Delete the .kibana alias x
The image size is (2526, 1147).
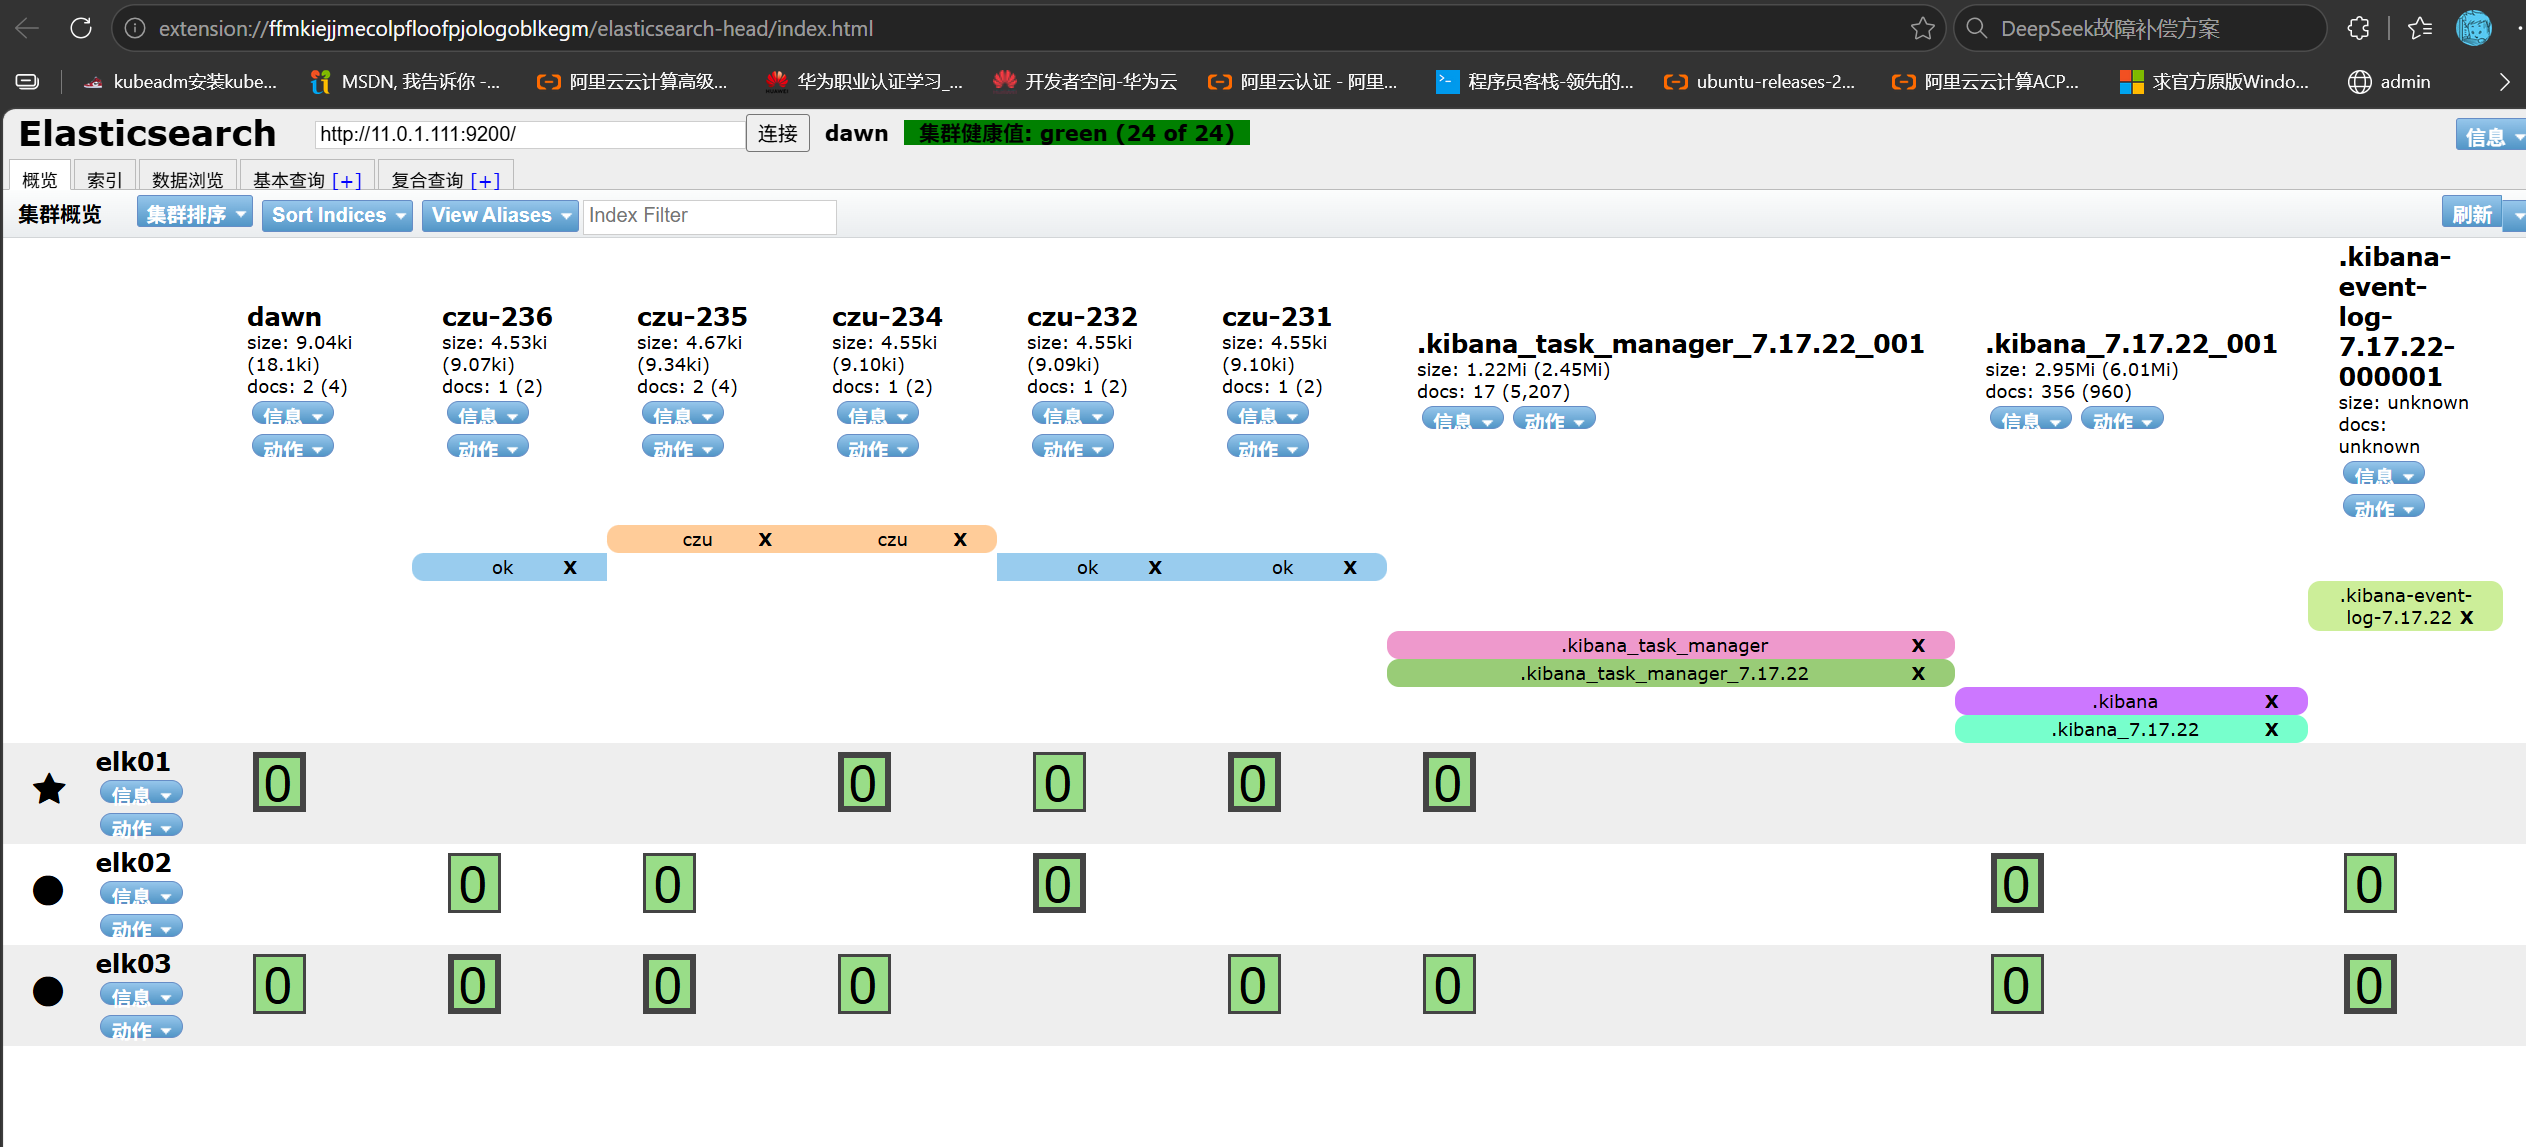(x=2271, y=701)
